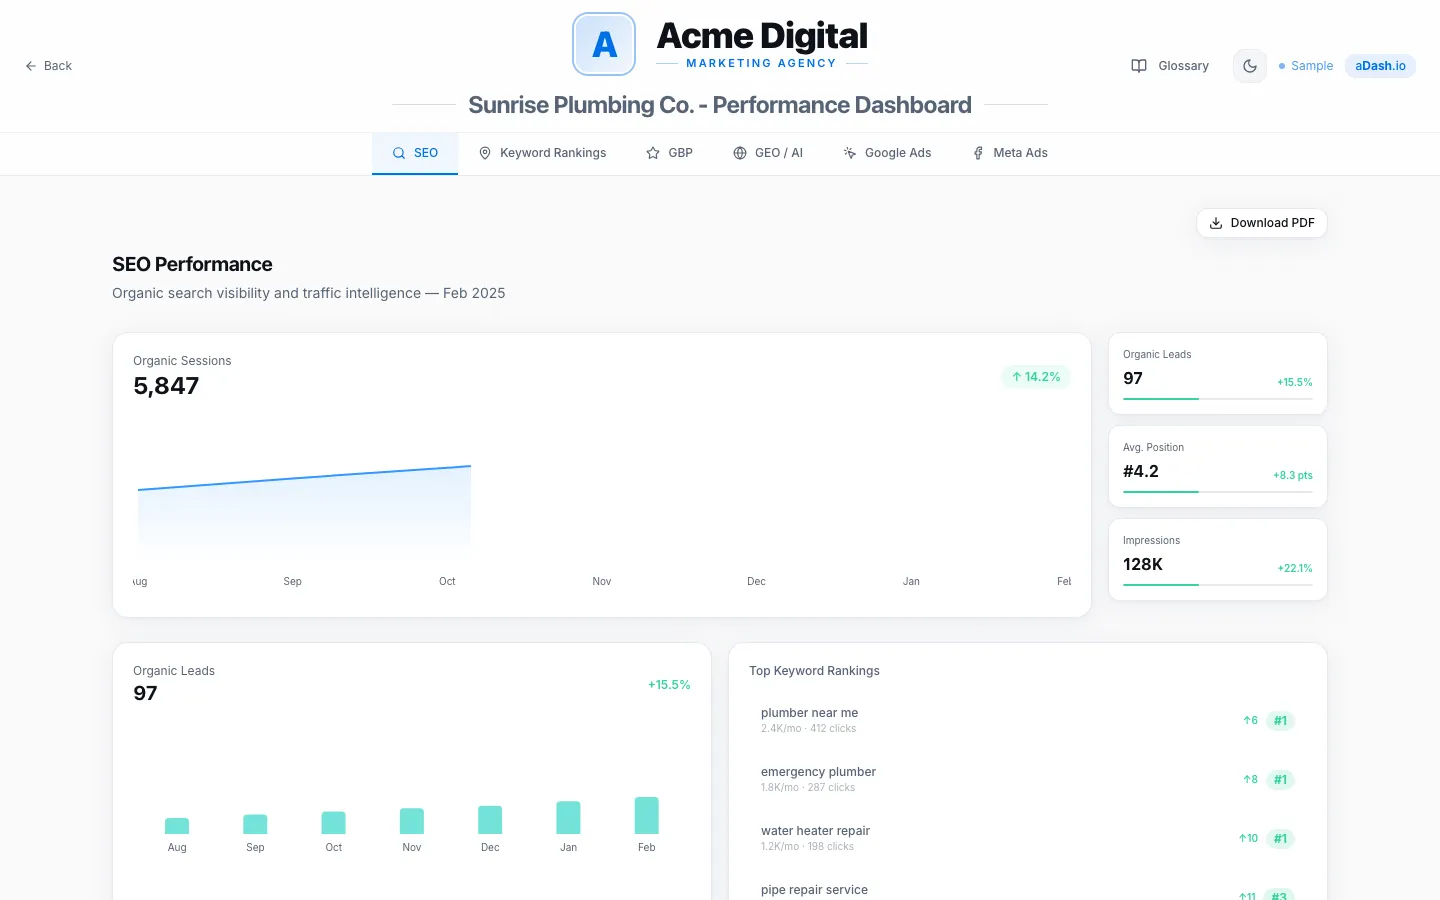Click the Top Keyword Rankings heading

coord(814,671)
